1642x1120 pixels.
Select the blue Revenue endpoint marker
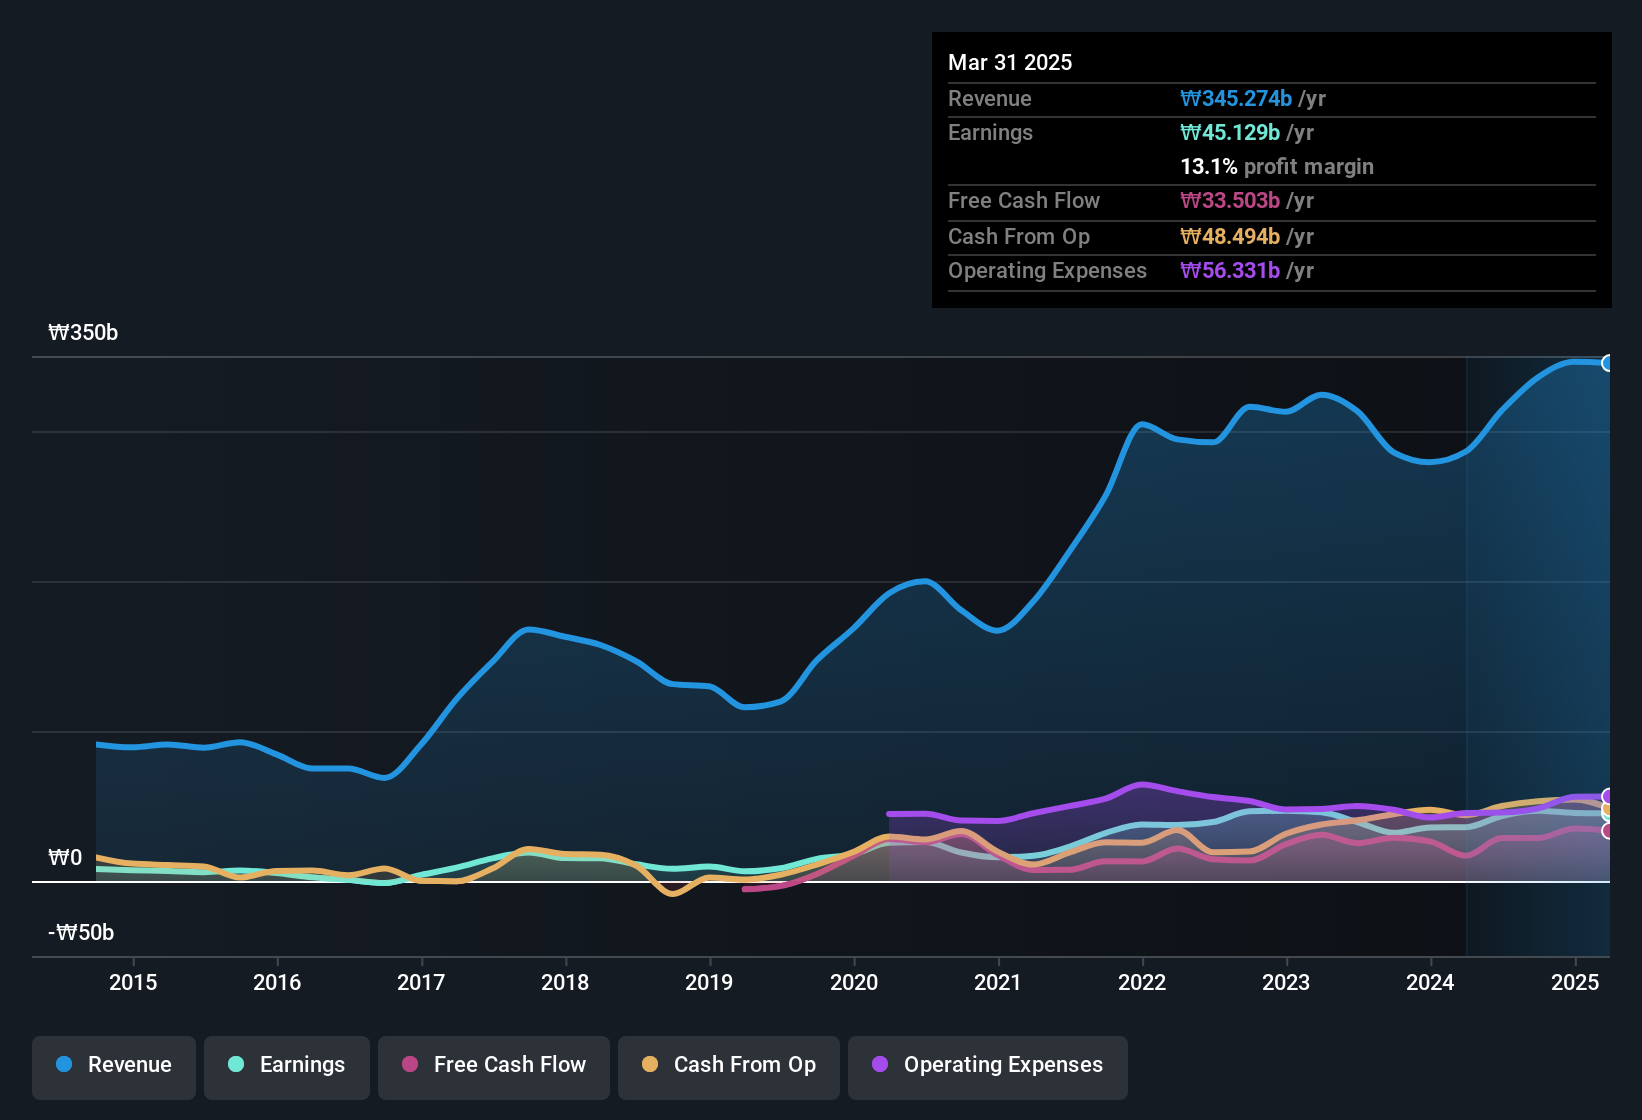pyautogui.click(x=1607, y=363)
